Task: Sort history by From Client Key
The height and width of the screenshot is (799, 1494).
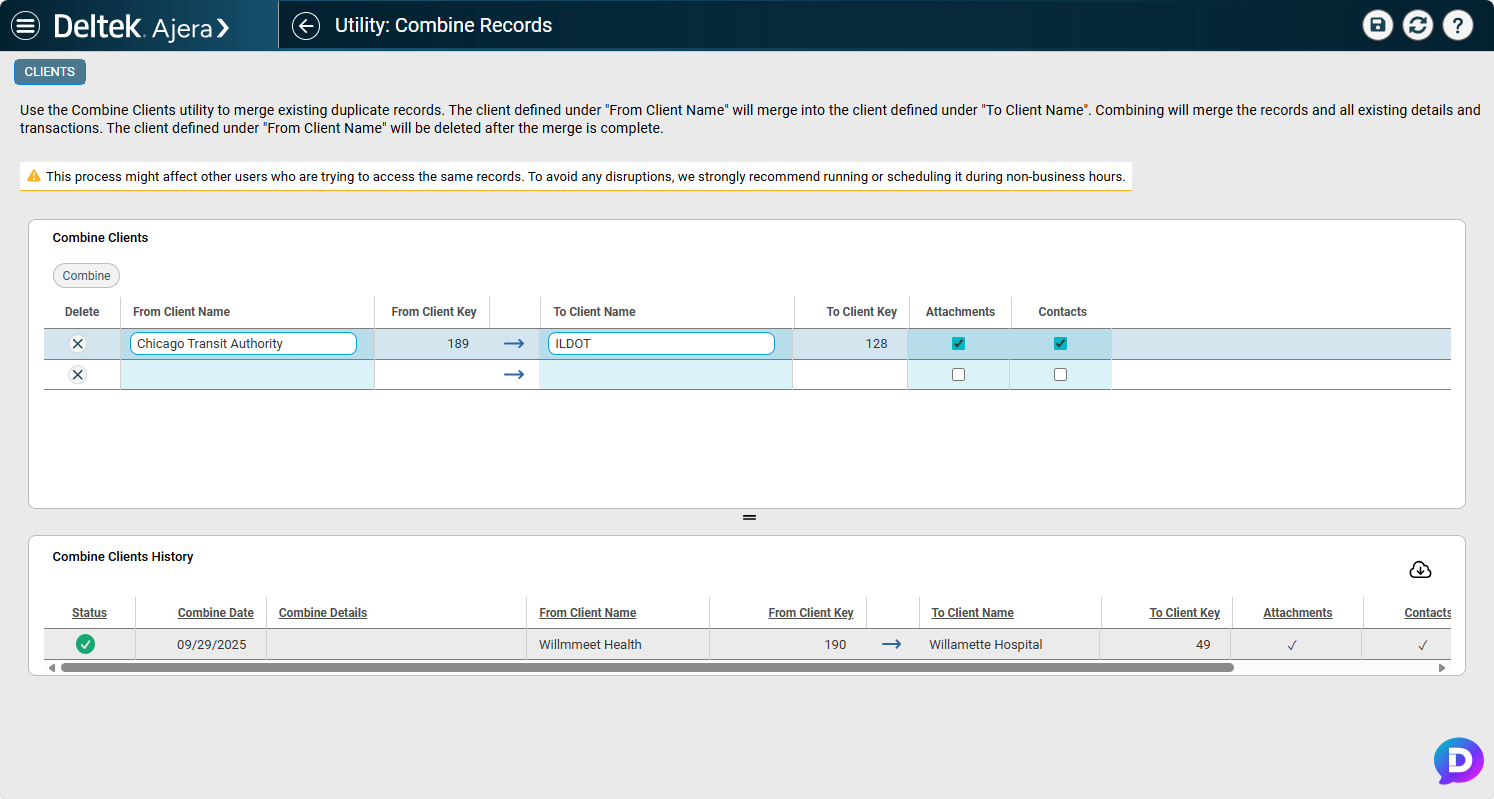Action: 810,612
